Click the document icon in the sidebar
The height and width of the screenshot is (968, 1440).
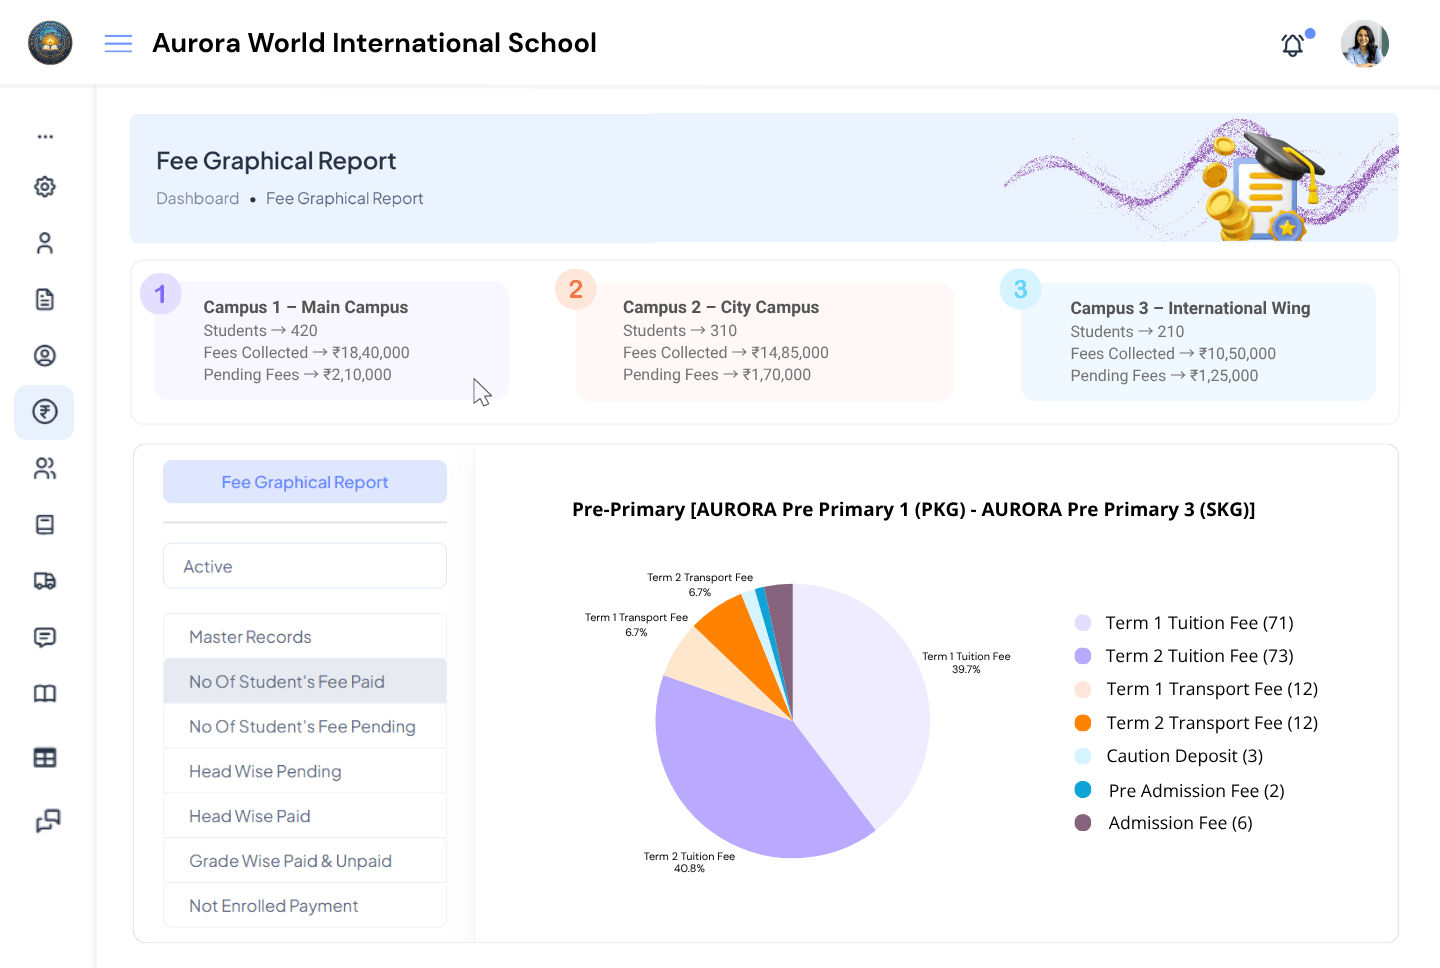pos(44,299)
